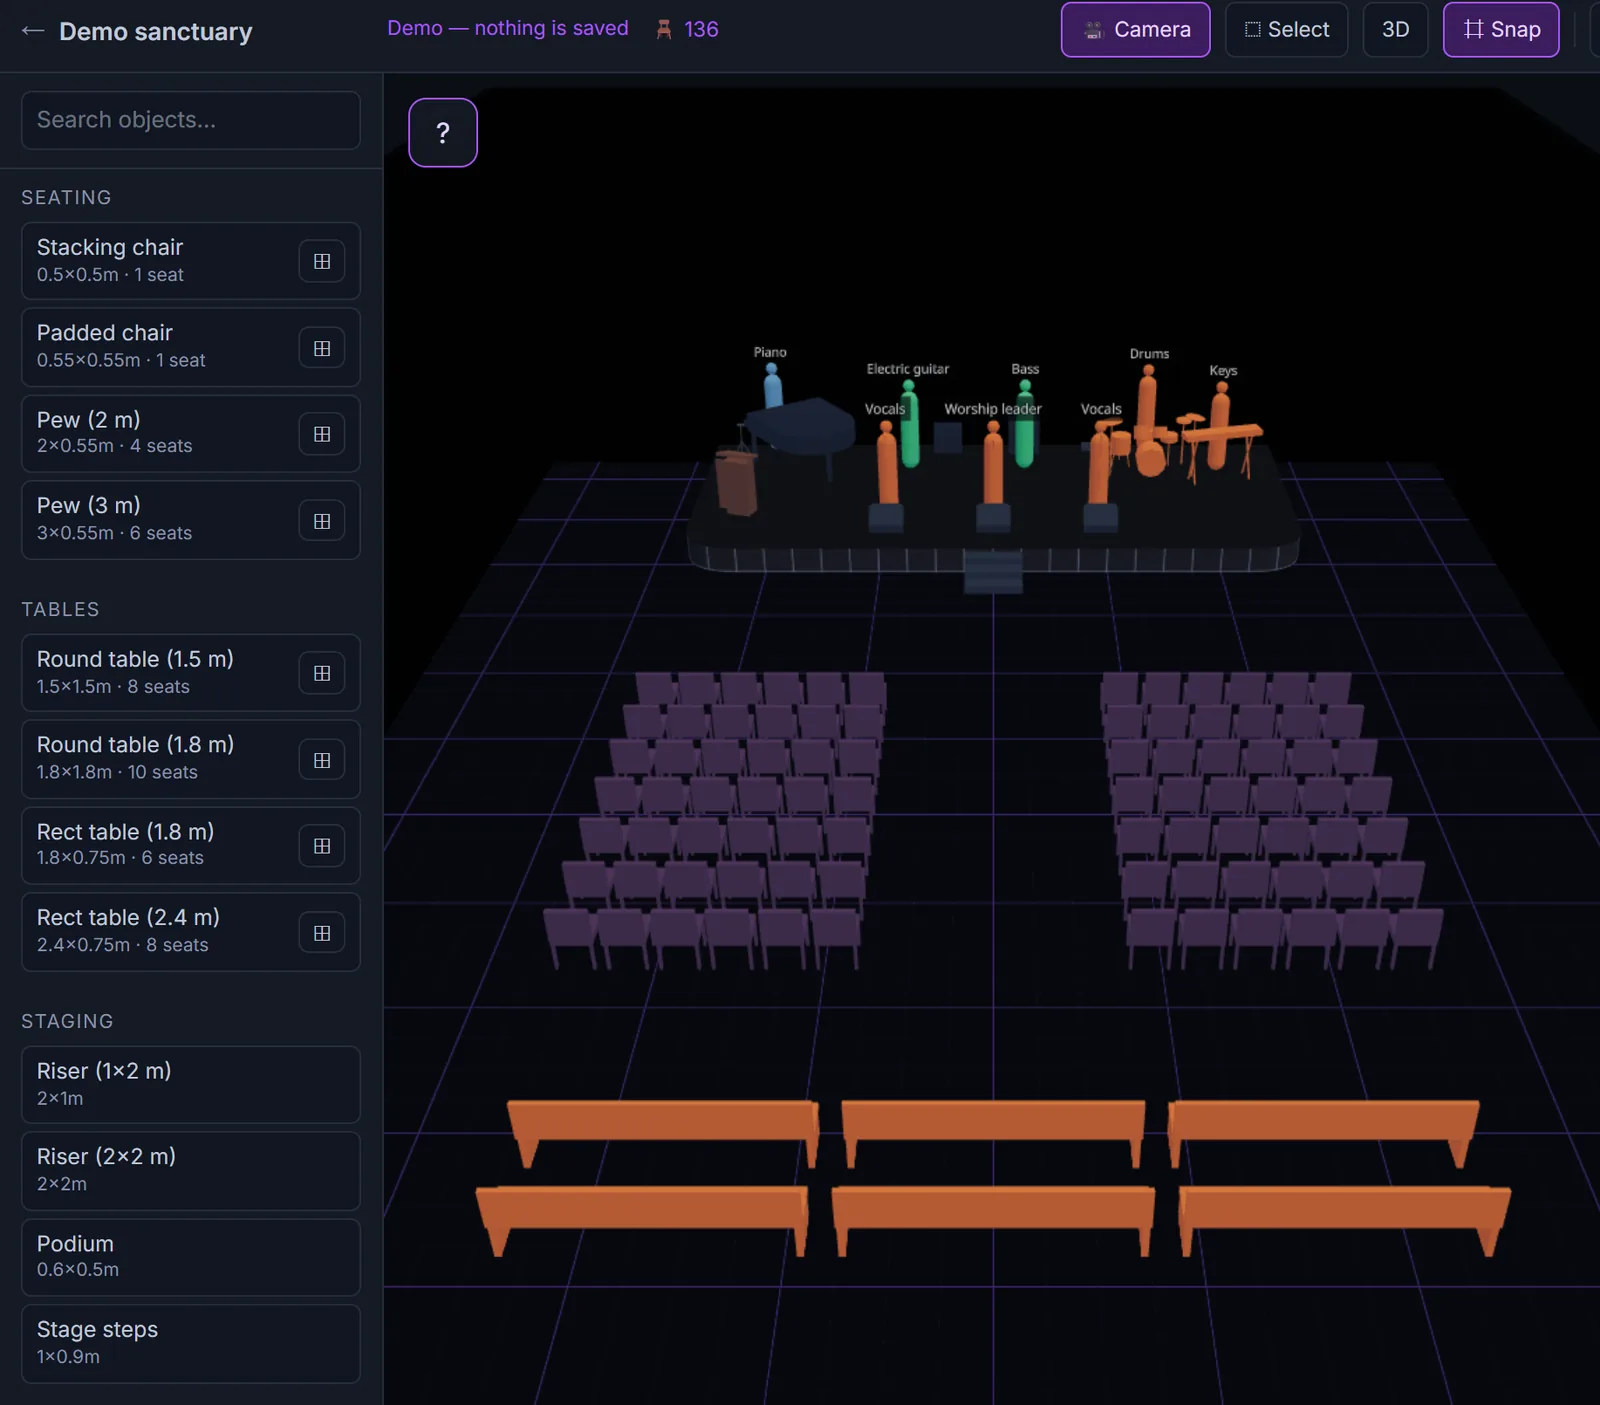Add the Riser (2×2 m) staging item

point(191,1171)
